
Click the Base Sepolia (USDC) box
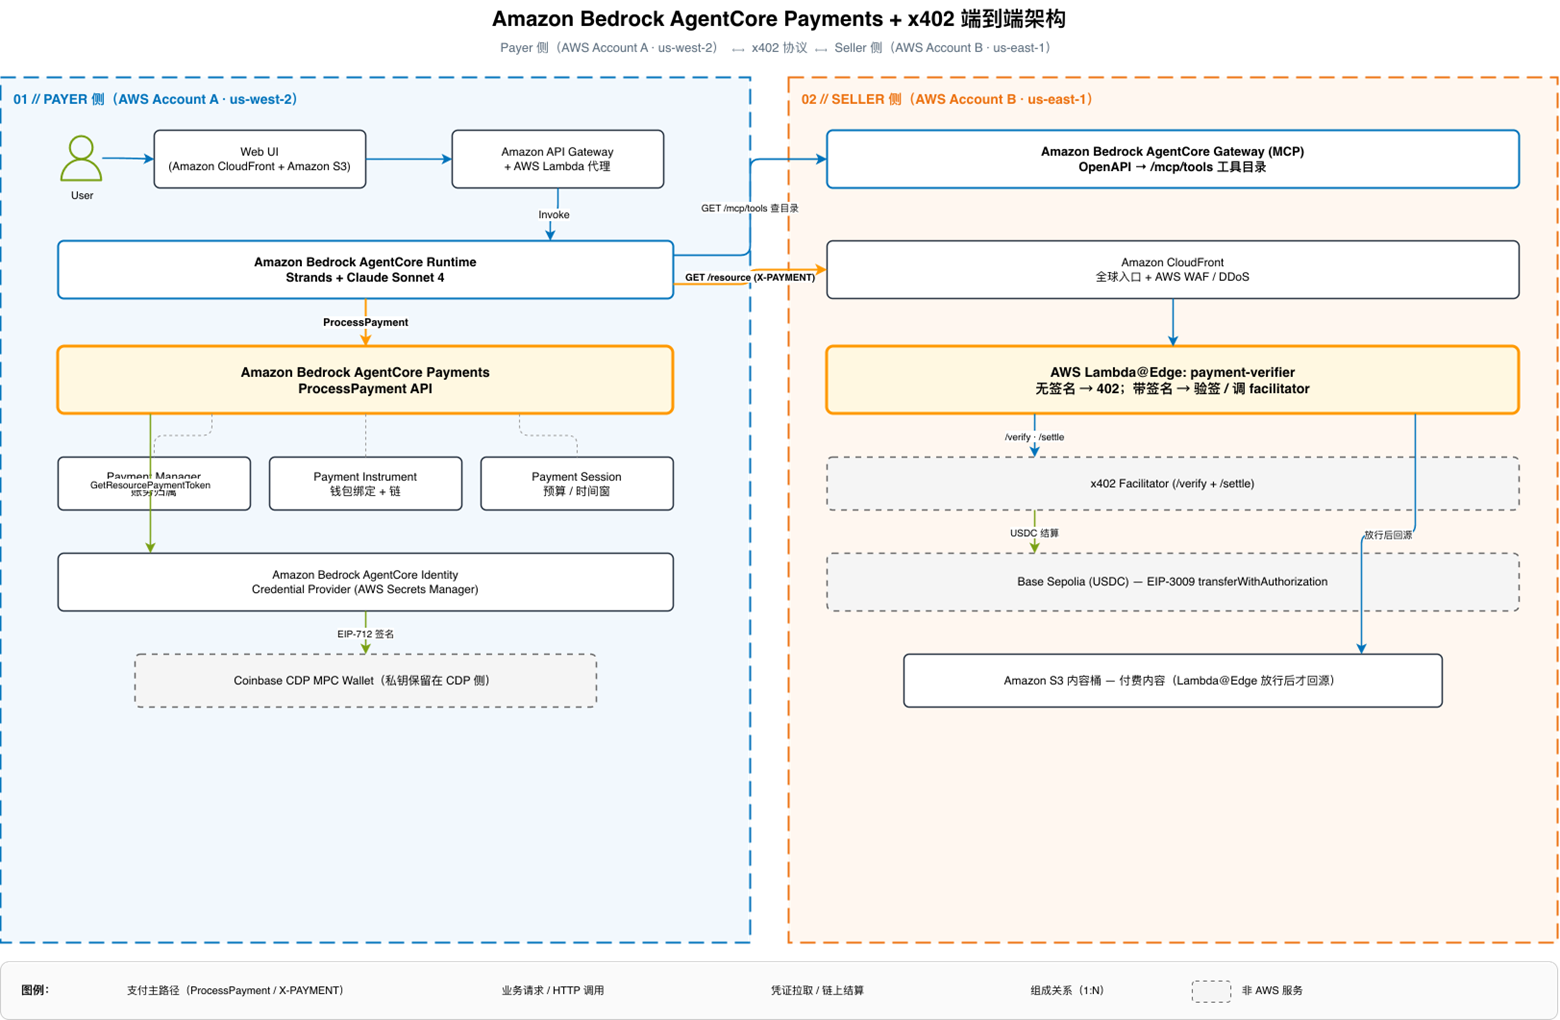1172,582
